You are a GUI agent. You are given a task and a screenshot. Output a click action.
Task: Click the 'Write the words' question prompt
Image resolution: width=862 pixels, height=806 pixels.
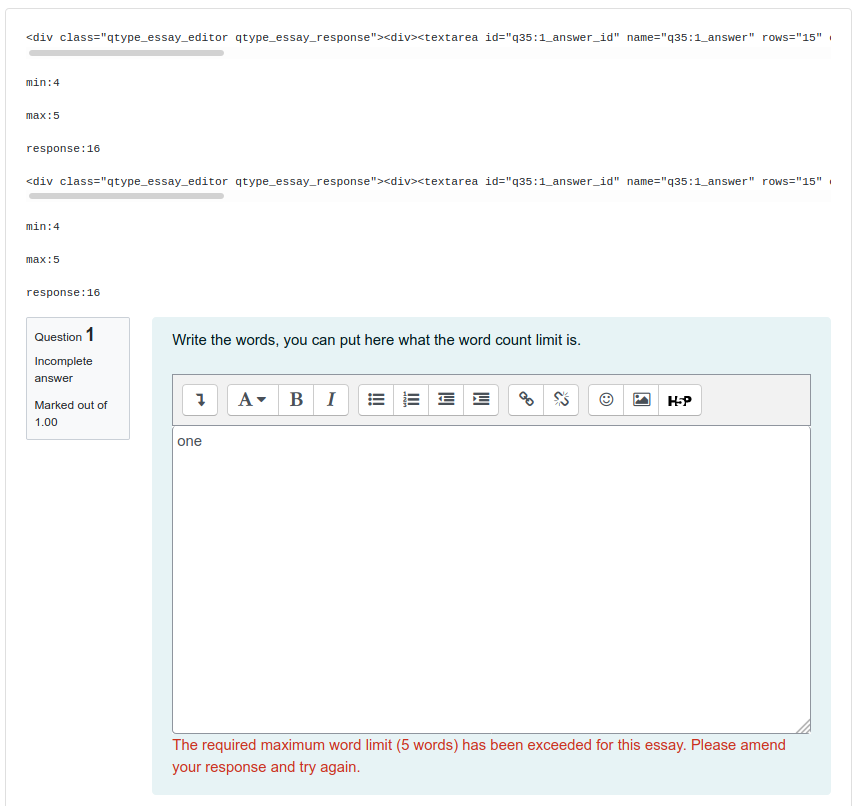[377, 340]
